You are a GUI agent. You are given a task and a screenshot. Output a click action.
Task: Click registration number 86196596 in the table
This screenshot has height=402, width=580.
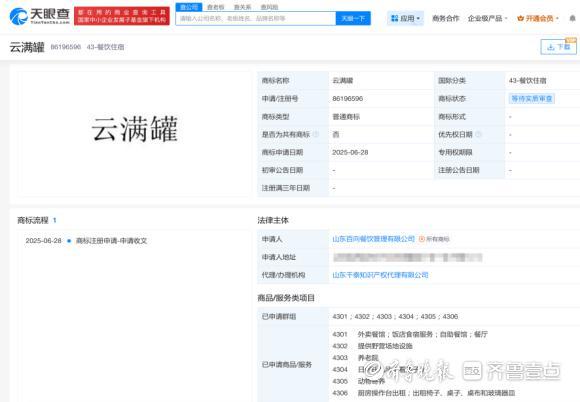[348, 98]
